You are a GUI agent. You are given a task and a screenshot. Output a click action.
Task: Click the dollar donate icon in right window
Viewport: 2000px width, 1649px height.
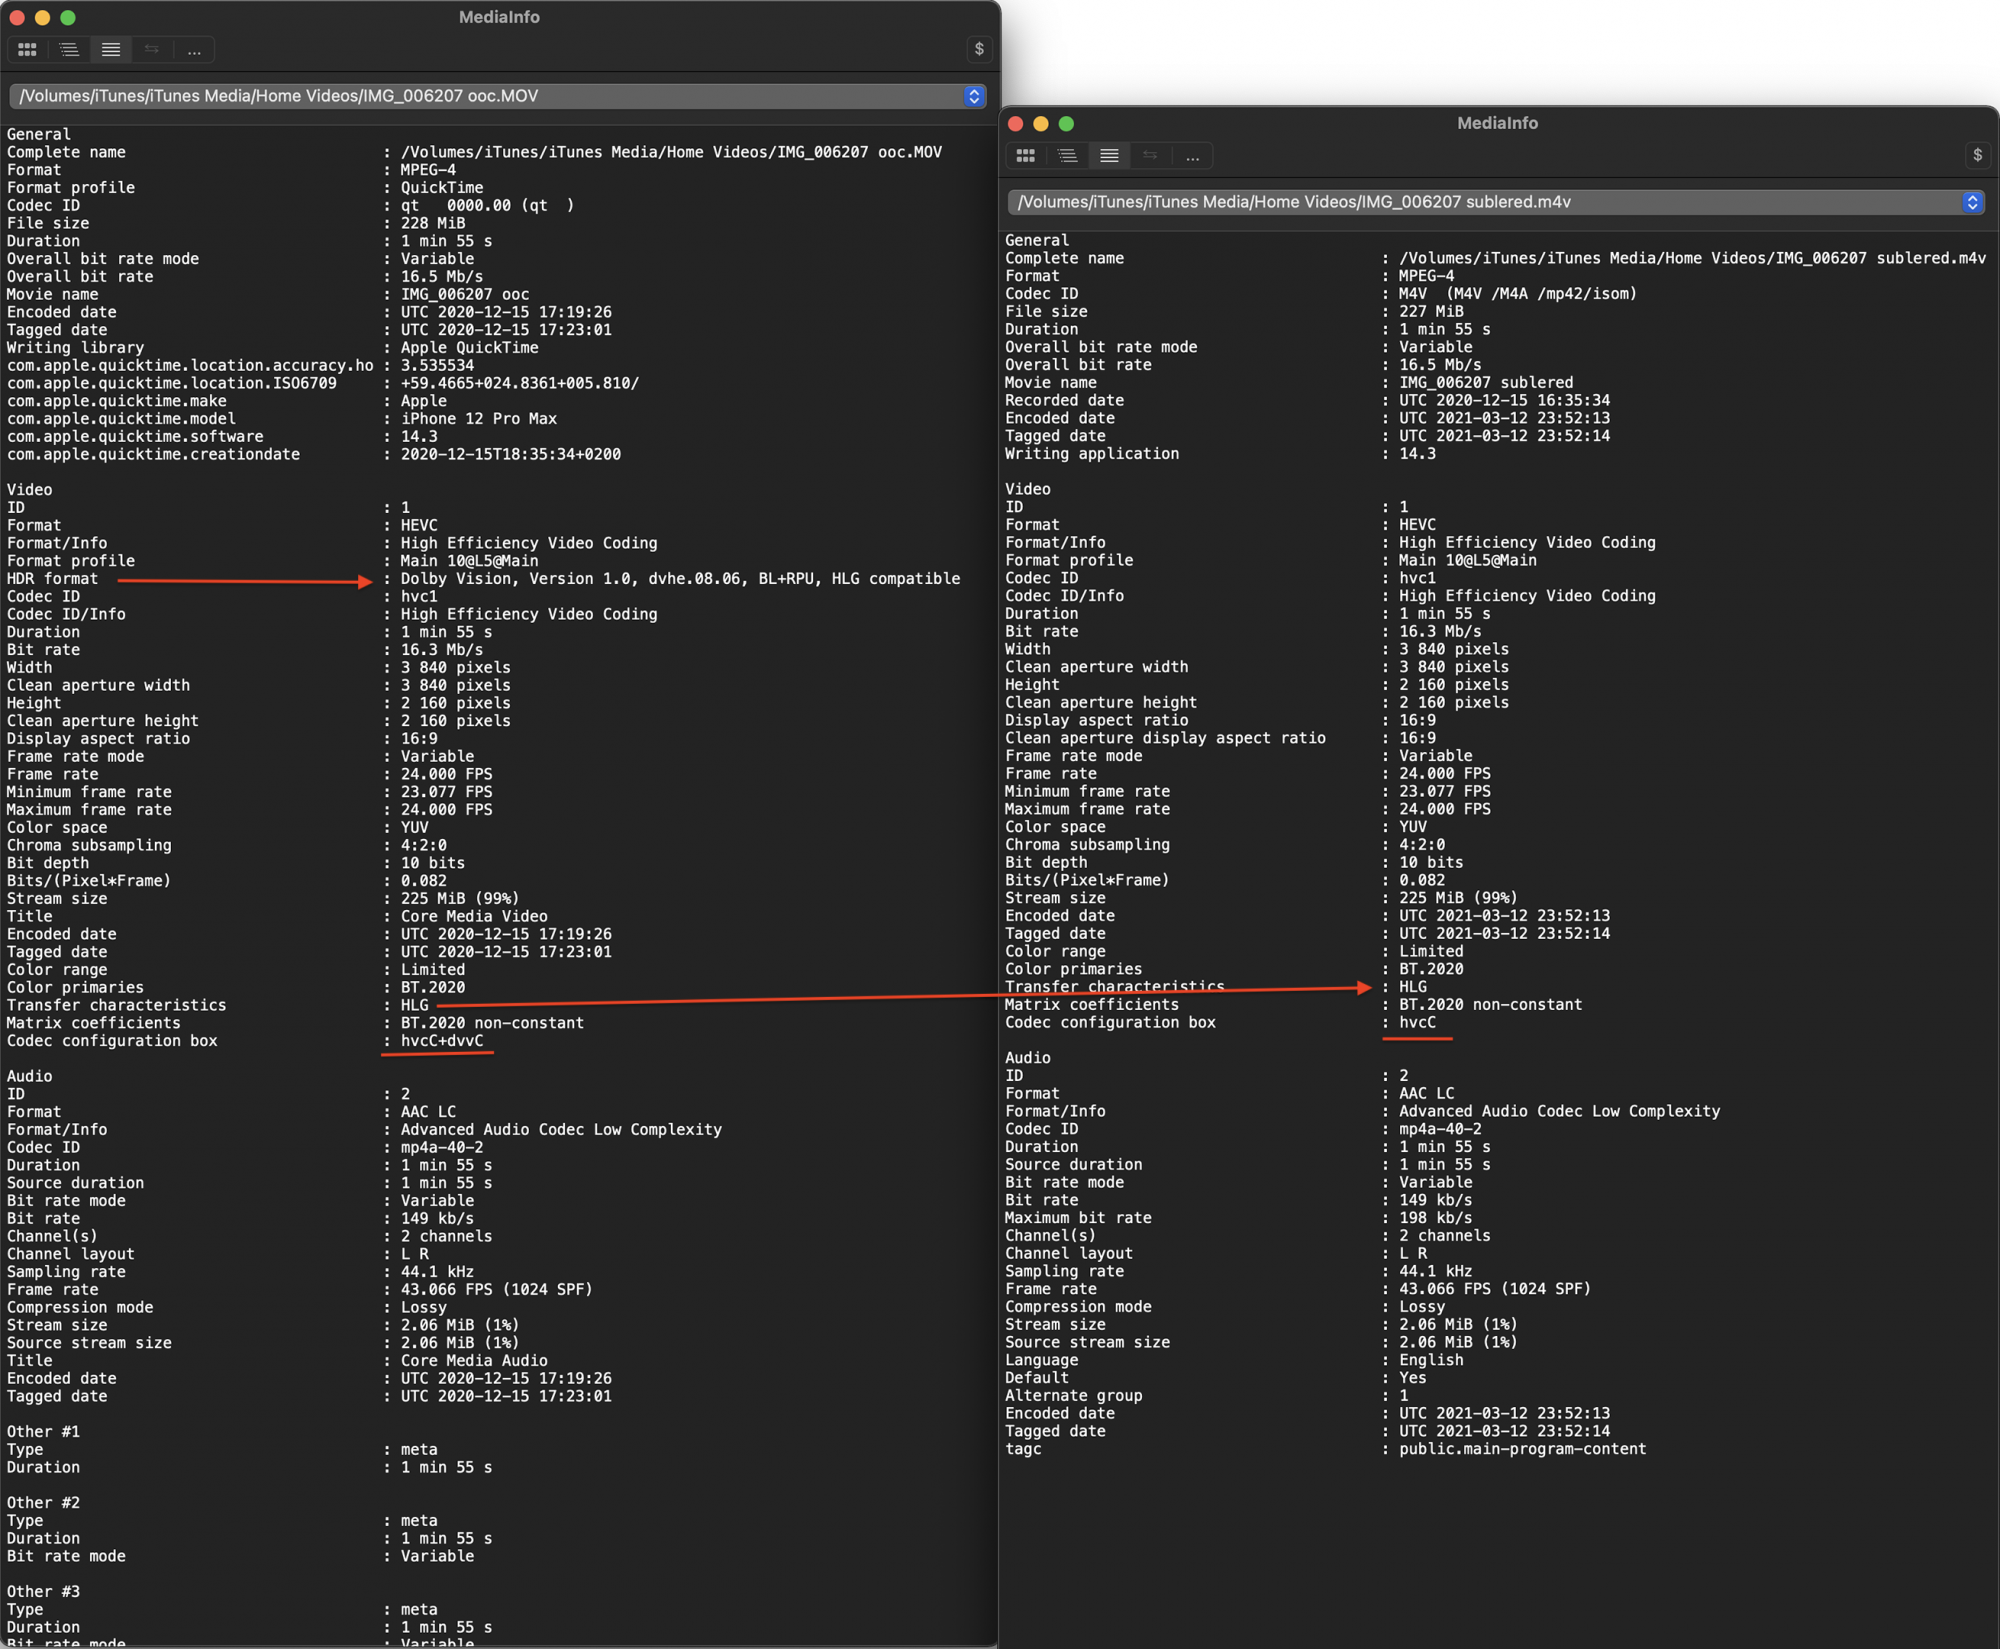point(1977,155)
